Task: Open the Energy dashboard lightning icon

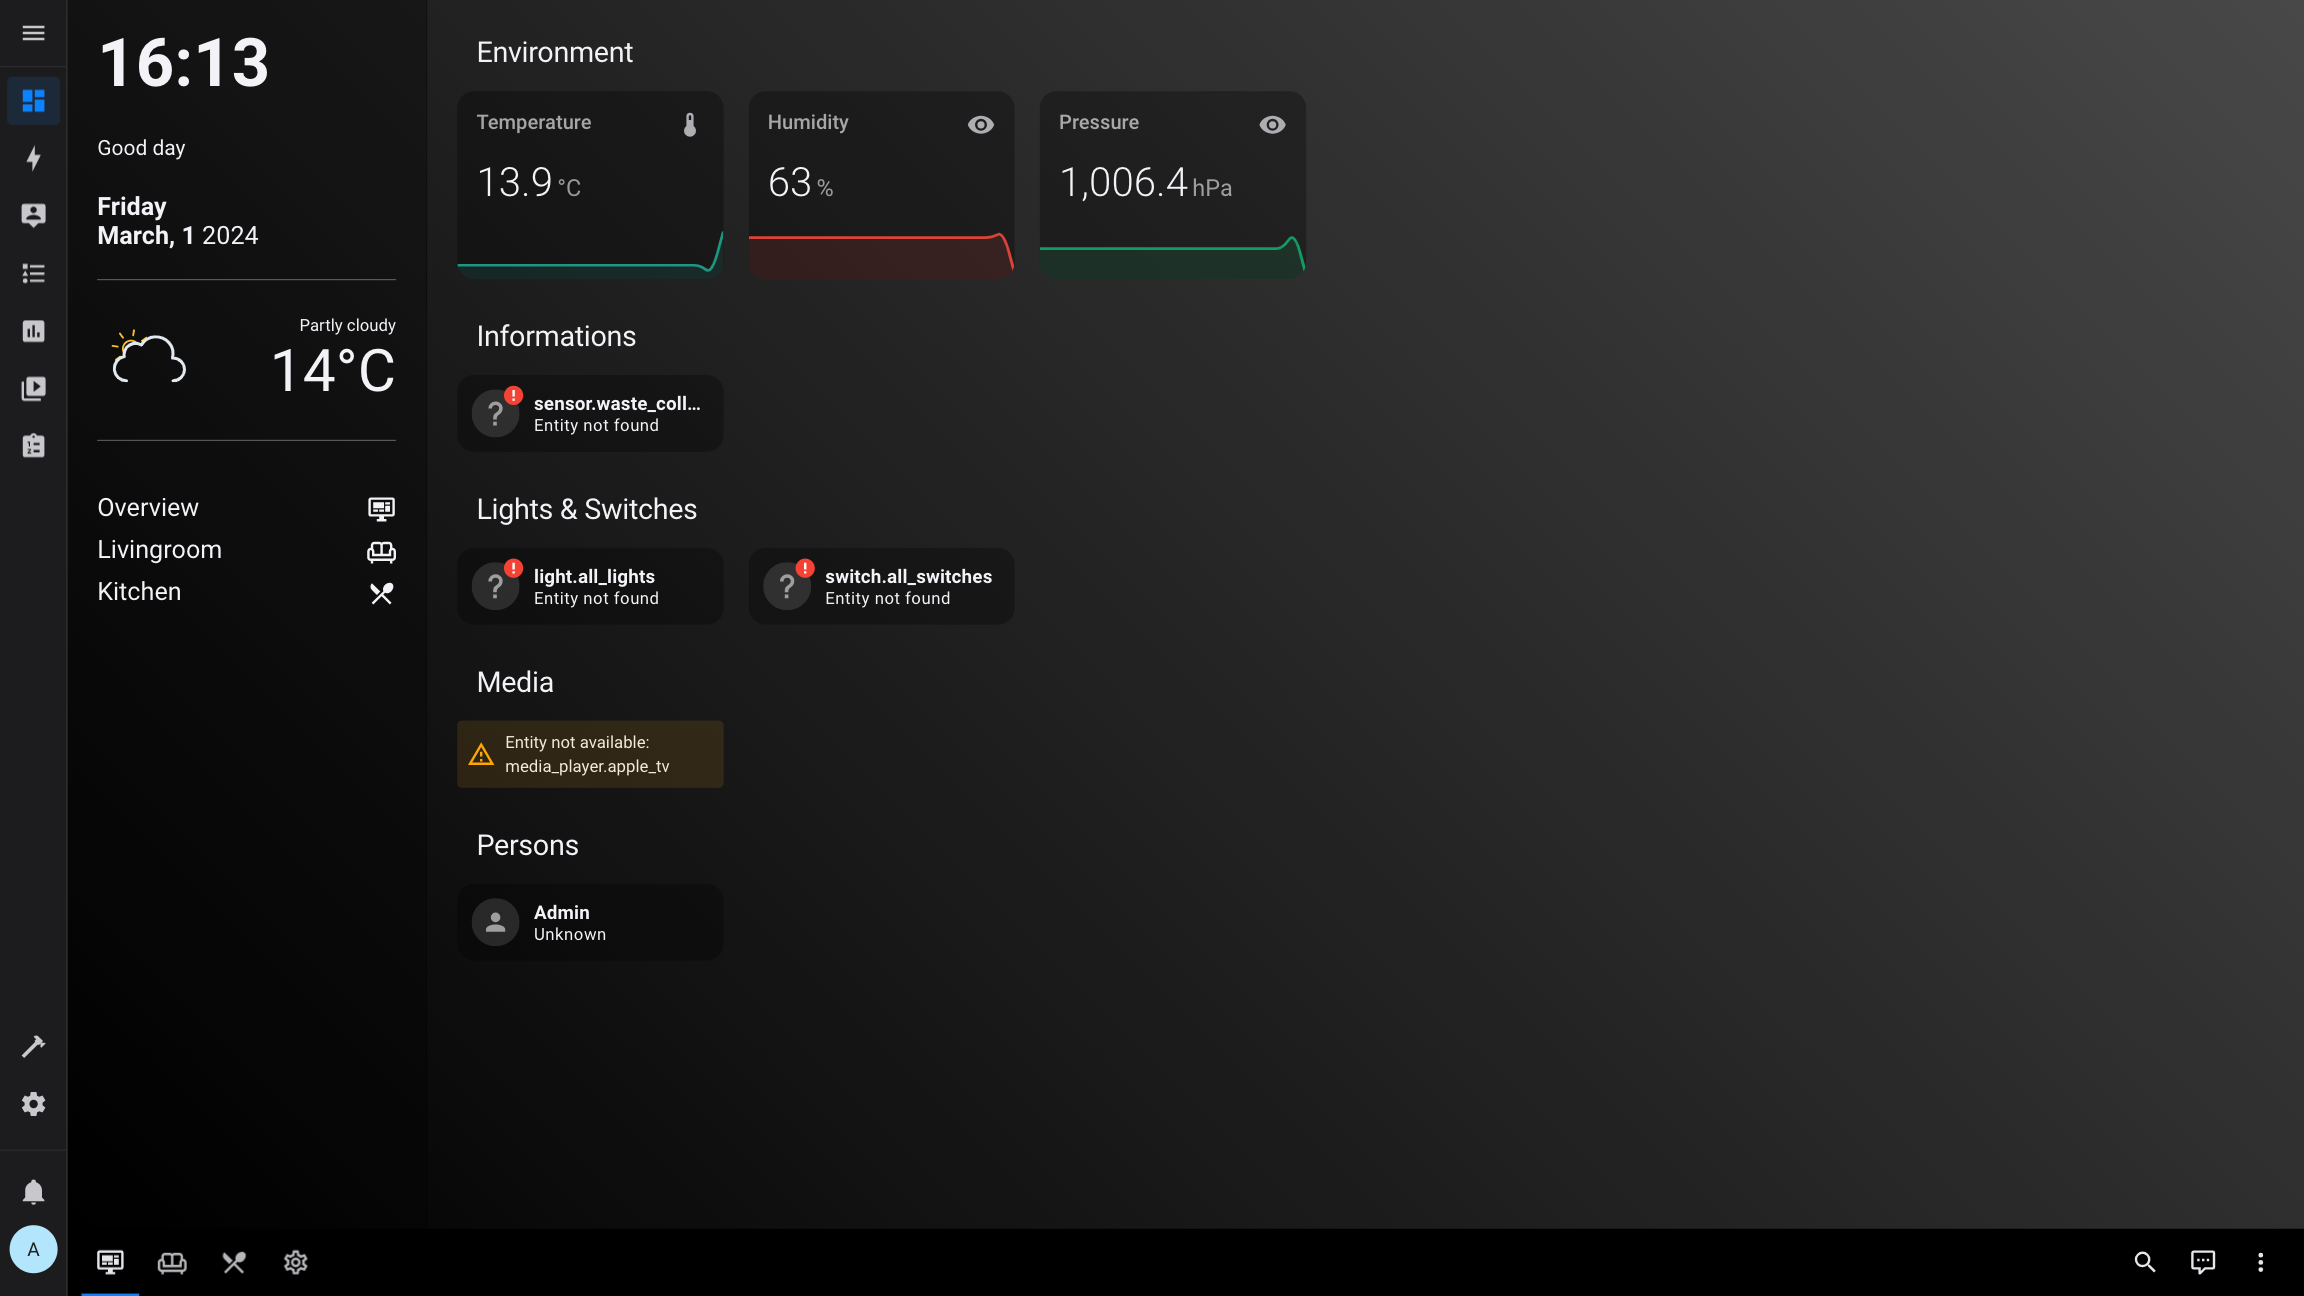Action: (33, 158)
